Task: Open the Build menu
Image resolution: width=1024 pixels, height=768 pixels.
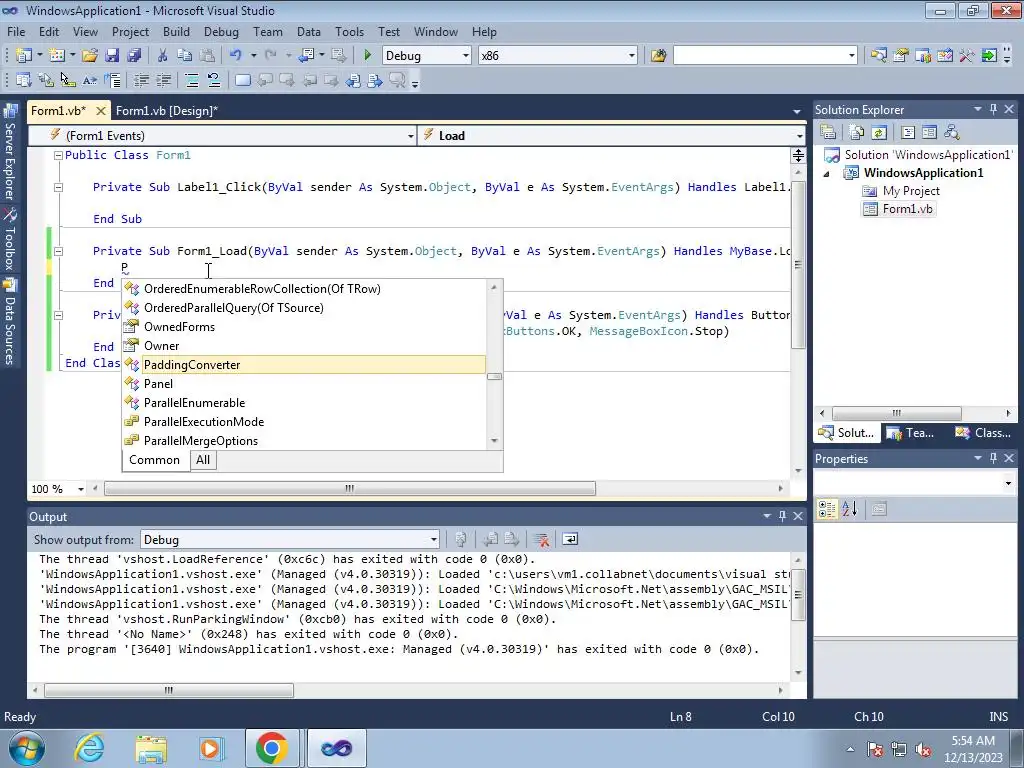Action: [176, 31]
